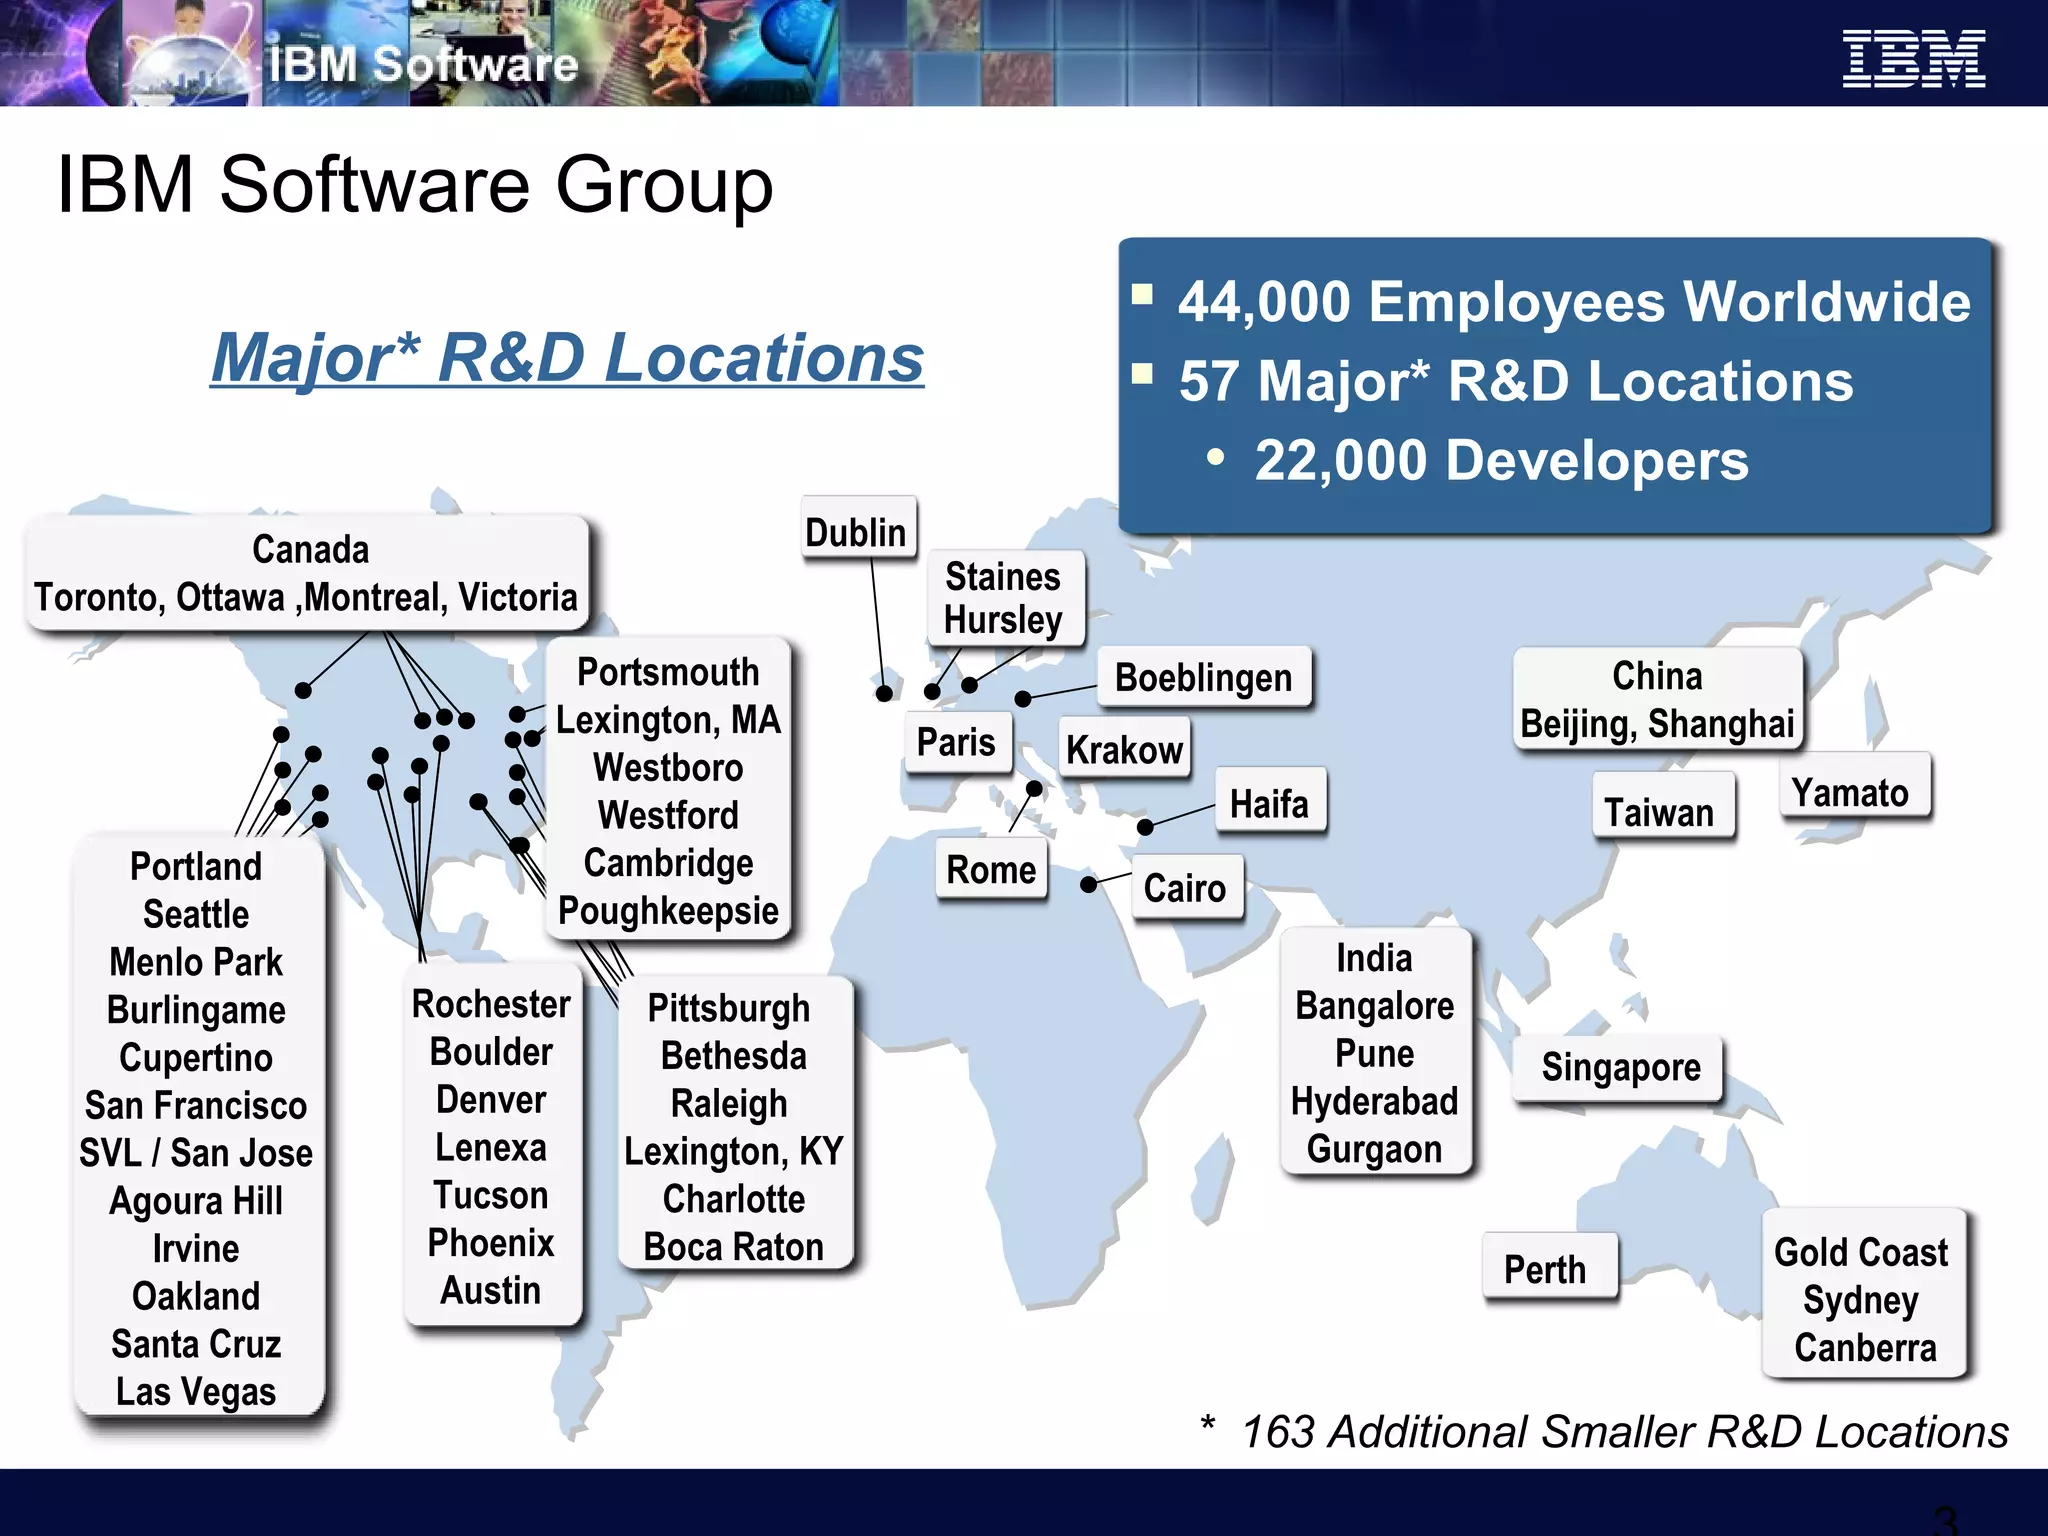Click the 44,000 Employees Worldwide bullet text

(1573, 301)
